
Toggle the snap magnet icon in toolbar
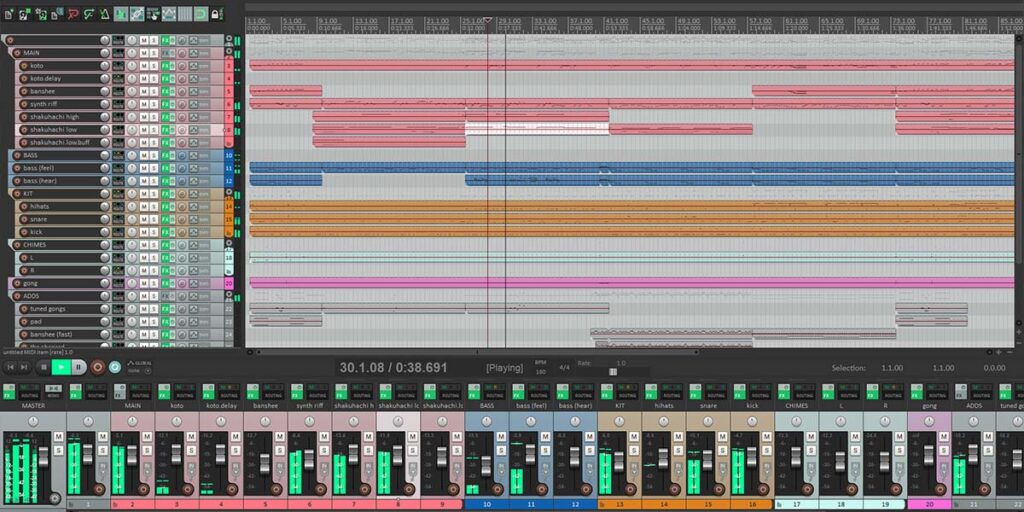pyautogui.click(x=200, y=14)
